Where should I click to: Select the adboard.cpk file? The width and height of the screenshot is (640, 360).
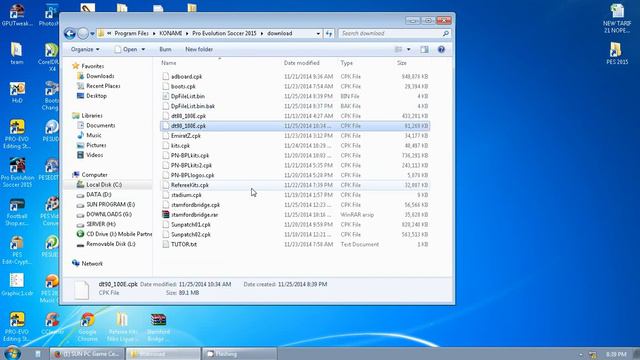[x=187, y=76]
